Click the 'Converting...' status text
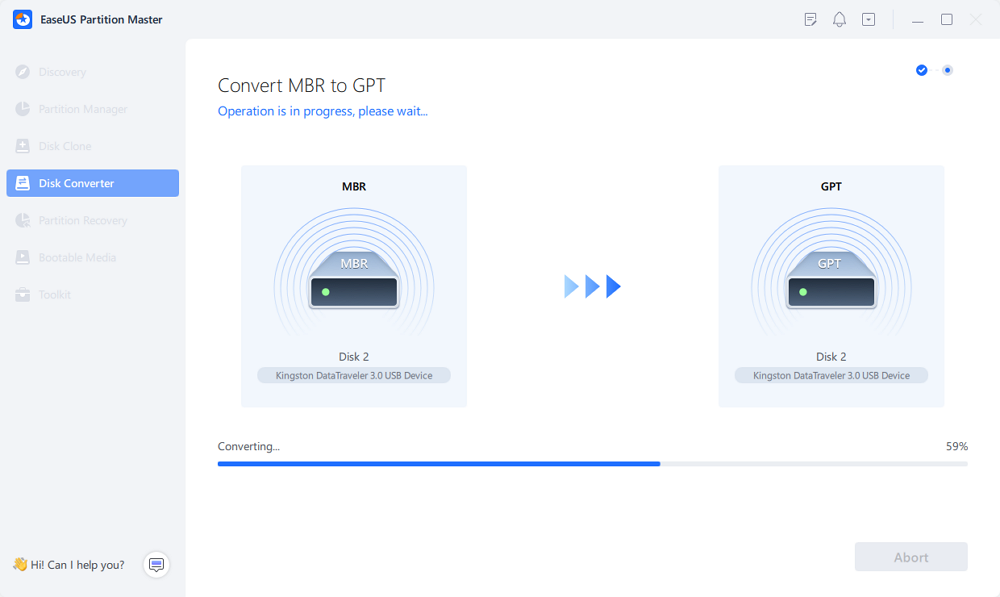This screenshot has width=1000, height=597. tap(249, 446)
